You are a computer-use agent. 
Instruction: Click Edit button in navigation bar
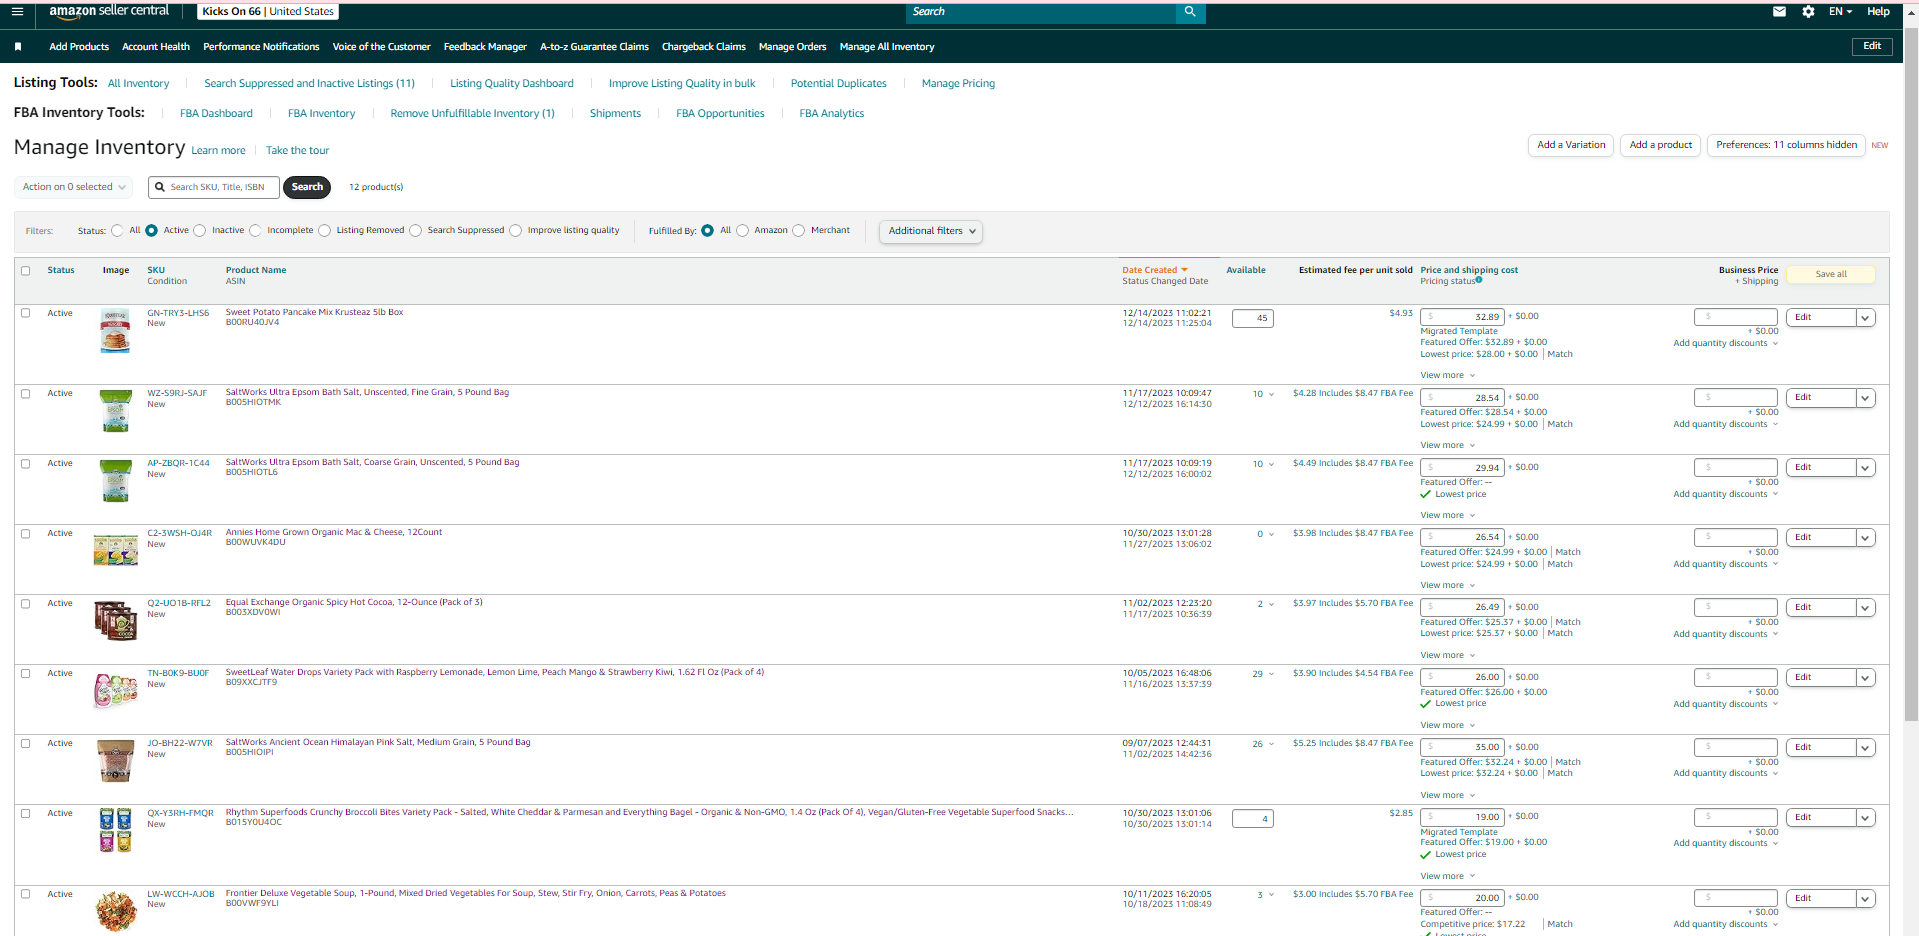tap(1872, 46)
